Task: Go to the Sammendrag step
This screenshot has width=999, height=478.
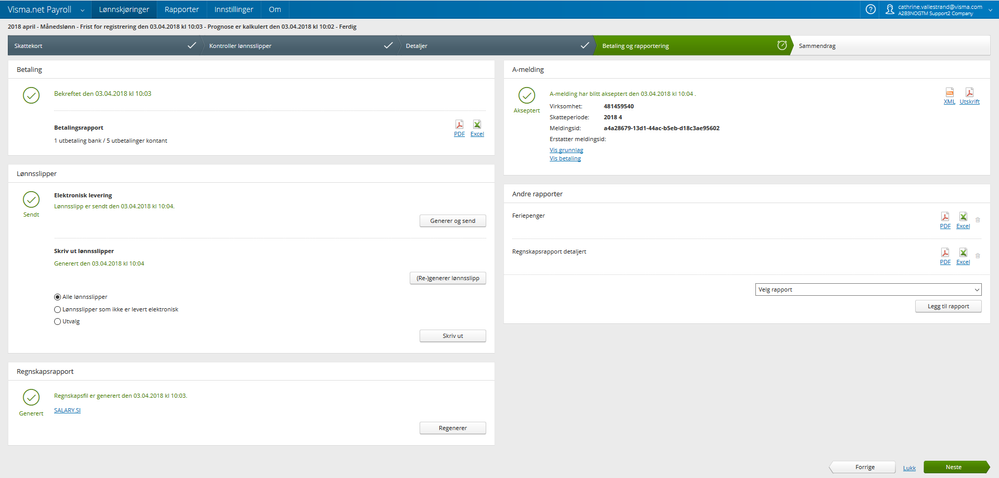Action: point(892,46)
